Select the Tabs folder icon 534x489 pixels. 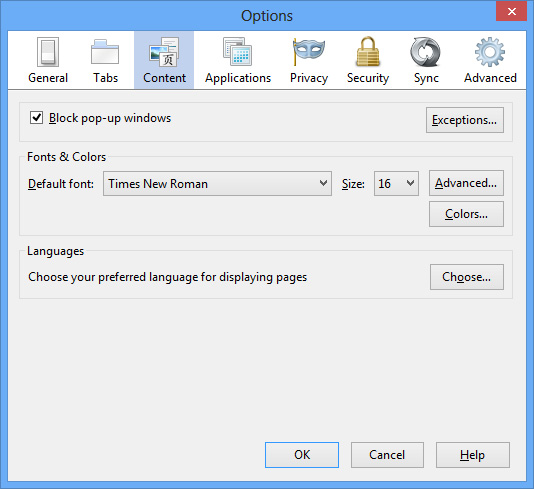point(105,52)
